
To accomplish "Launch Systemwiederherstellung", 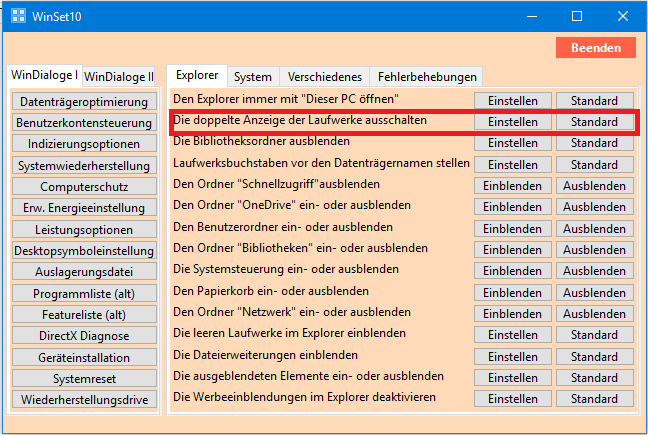I will 84,166.
